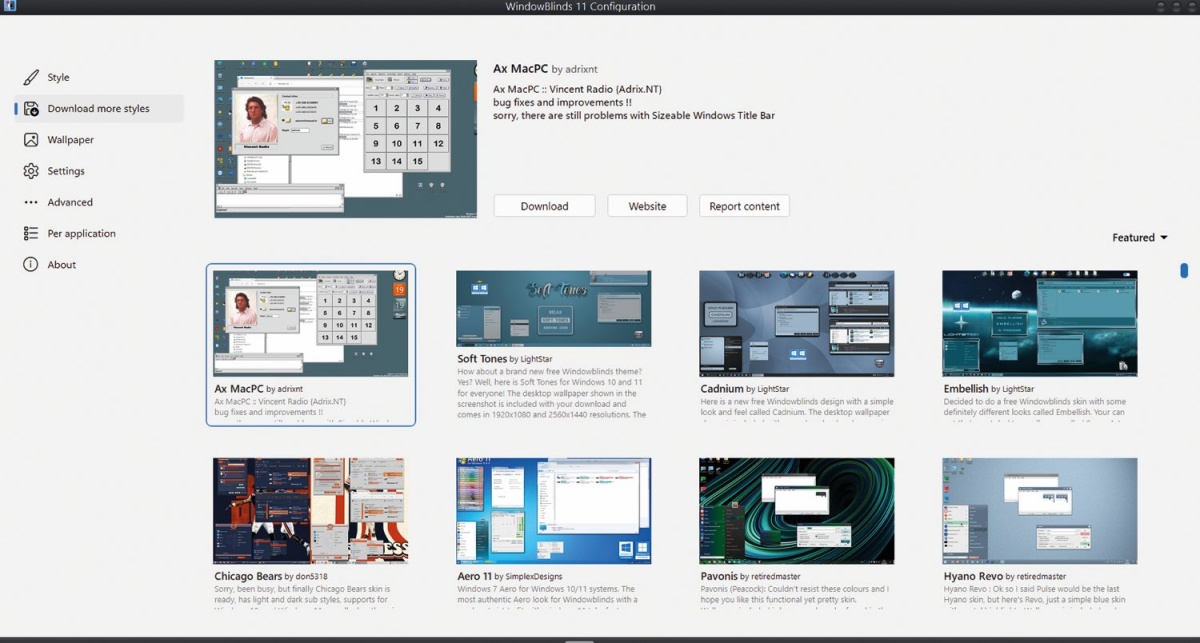Open the Style section brush icon
This screenshot has height=643, width=1200.
(x=31, y=77)
